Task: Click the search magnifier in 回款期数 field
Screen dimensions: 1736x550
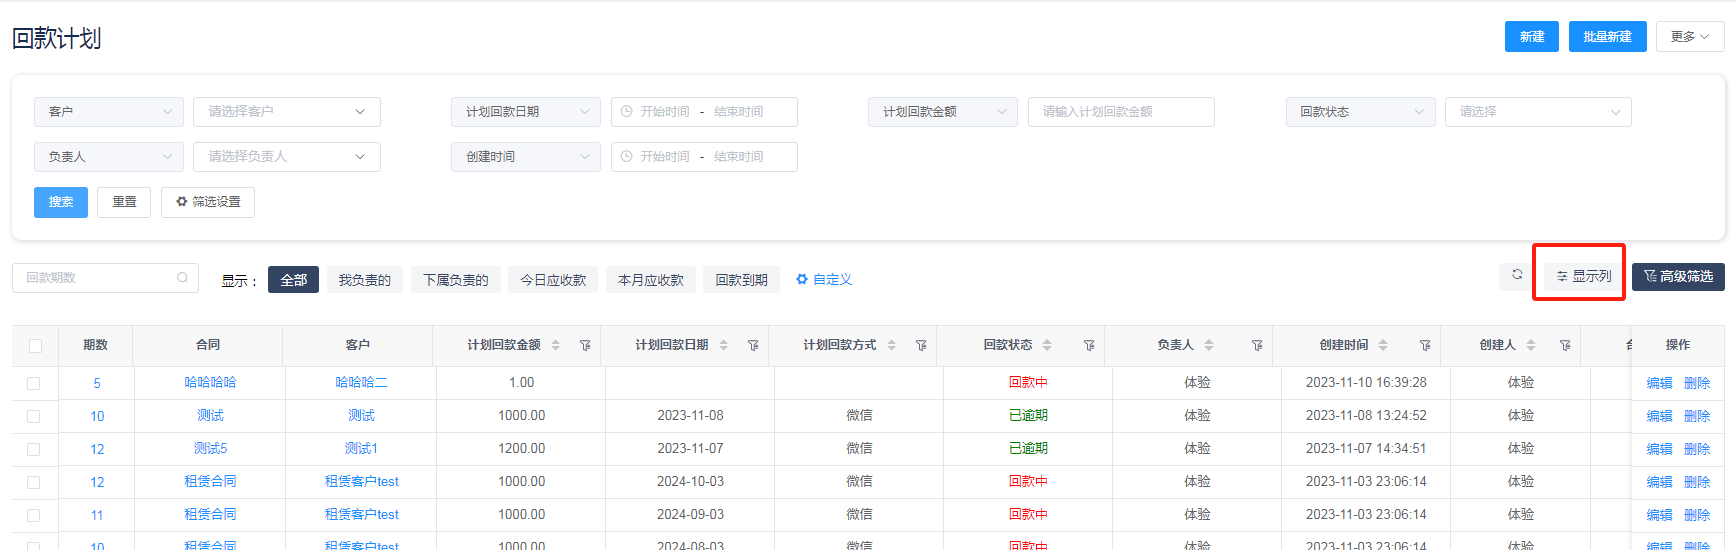Action: [x=182, y=278]
